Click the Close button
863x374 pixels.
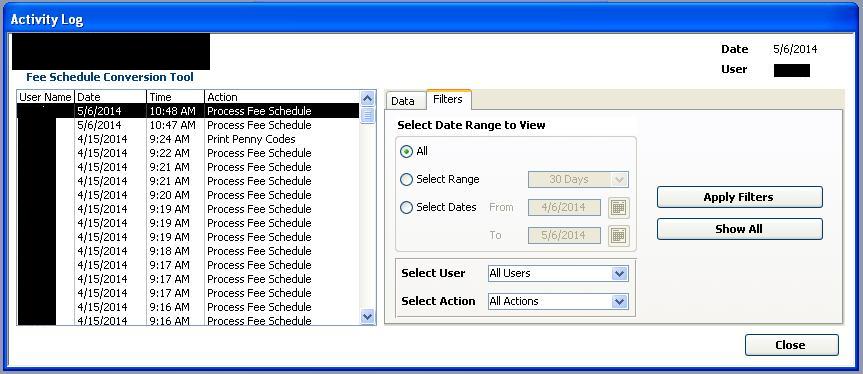point(791,345)
